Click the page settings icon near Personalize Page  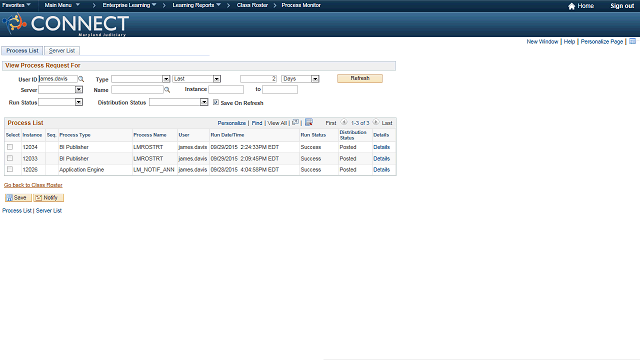click(632, 41)
